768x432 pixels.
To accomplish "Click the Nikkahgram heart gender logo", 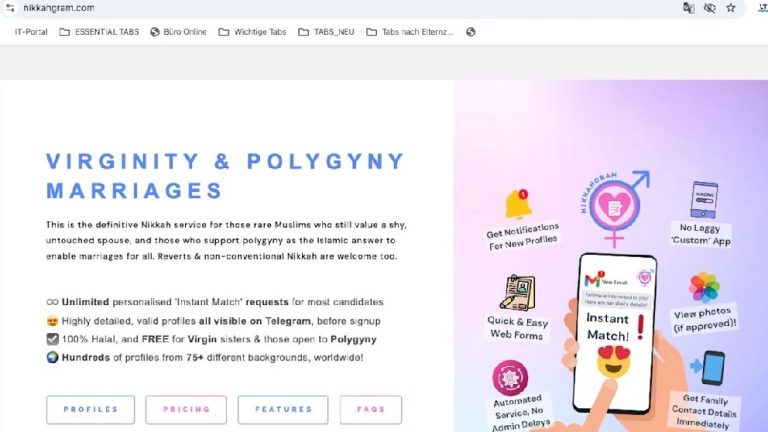I will [x=616, y=208].
